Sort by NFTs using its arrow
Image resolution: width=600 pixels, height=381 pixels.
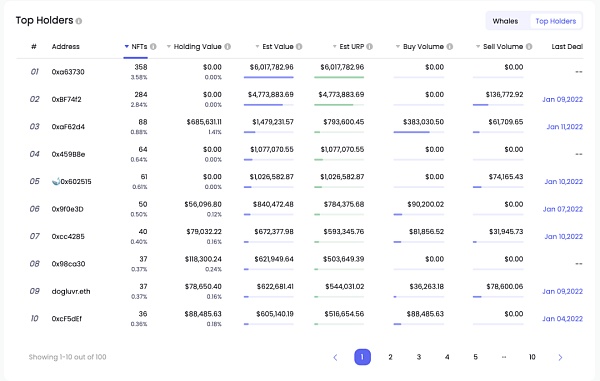[127, 47]
